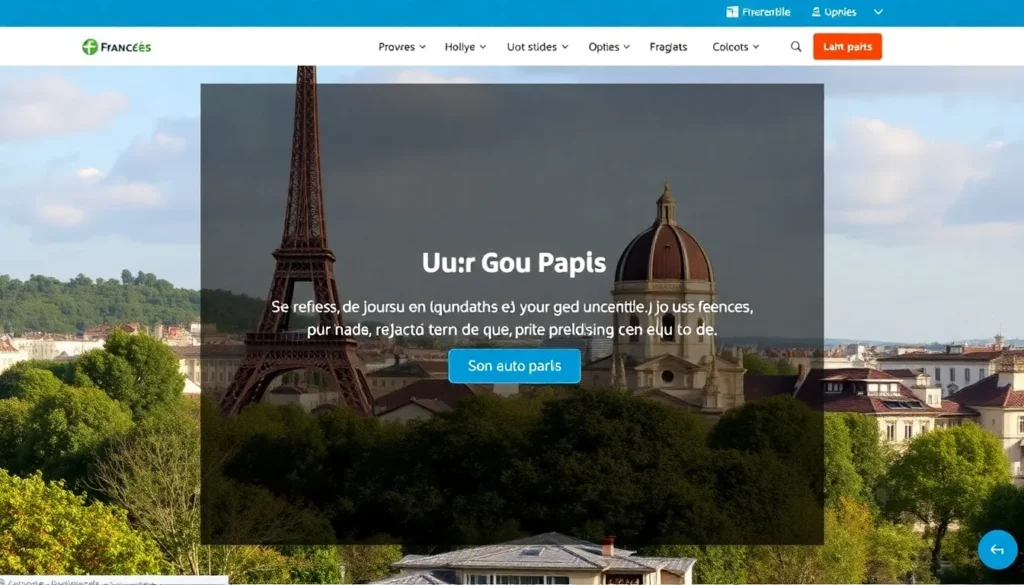Expand the Upnies chevron in top bar
Viewport: 1024px width, 585px height.
[x=878, y=12]
